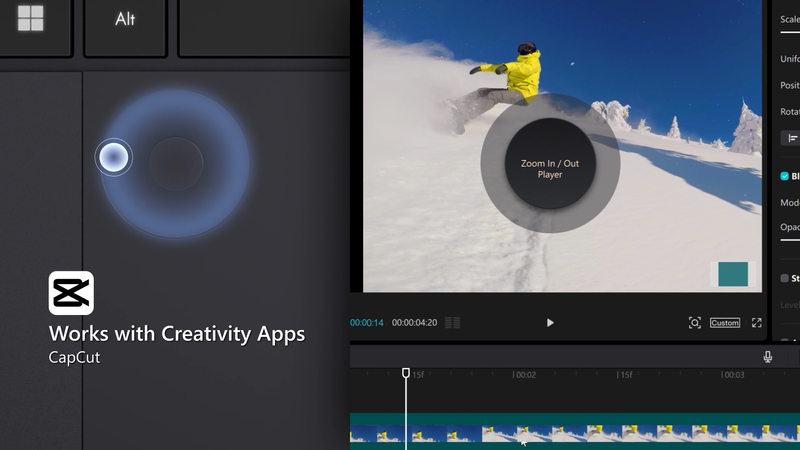Image resolution: width=800 pixels, height=450 pixels.
Task: Click the total duration 00:00:04:20 timecode
Action: pyautogui.click(x=414, y=322)
